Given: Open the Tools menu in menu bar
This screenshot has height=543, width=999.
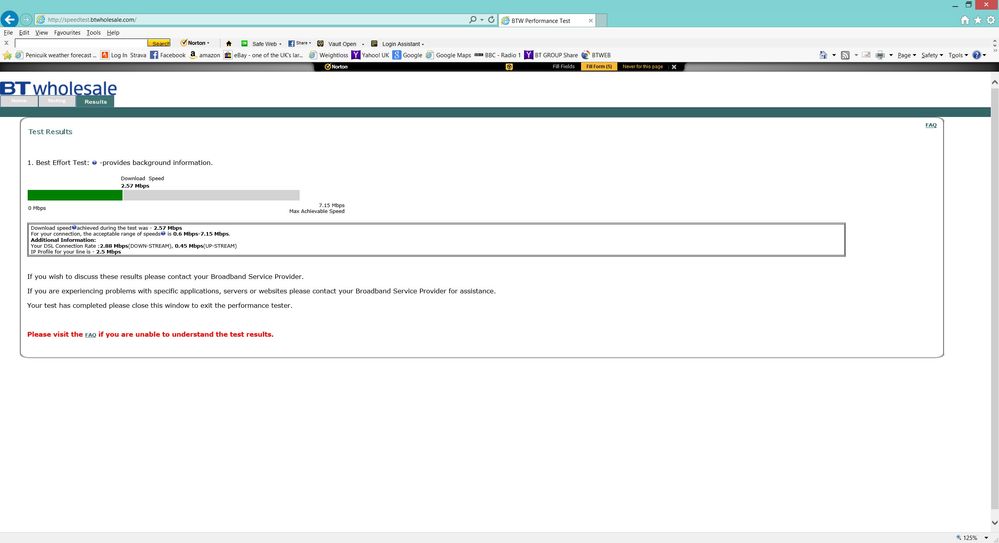Looking at the screenshot, I should coord(94,33).
